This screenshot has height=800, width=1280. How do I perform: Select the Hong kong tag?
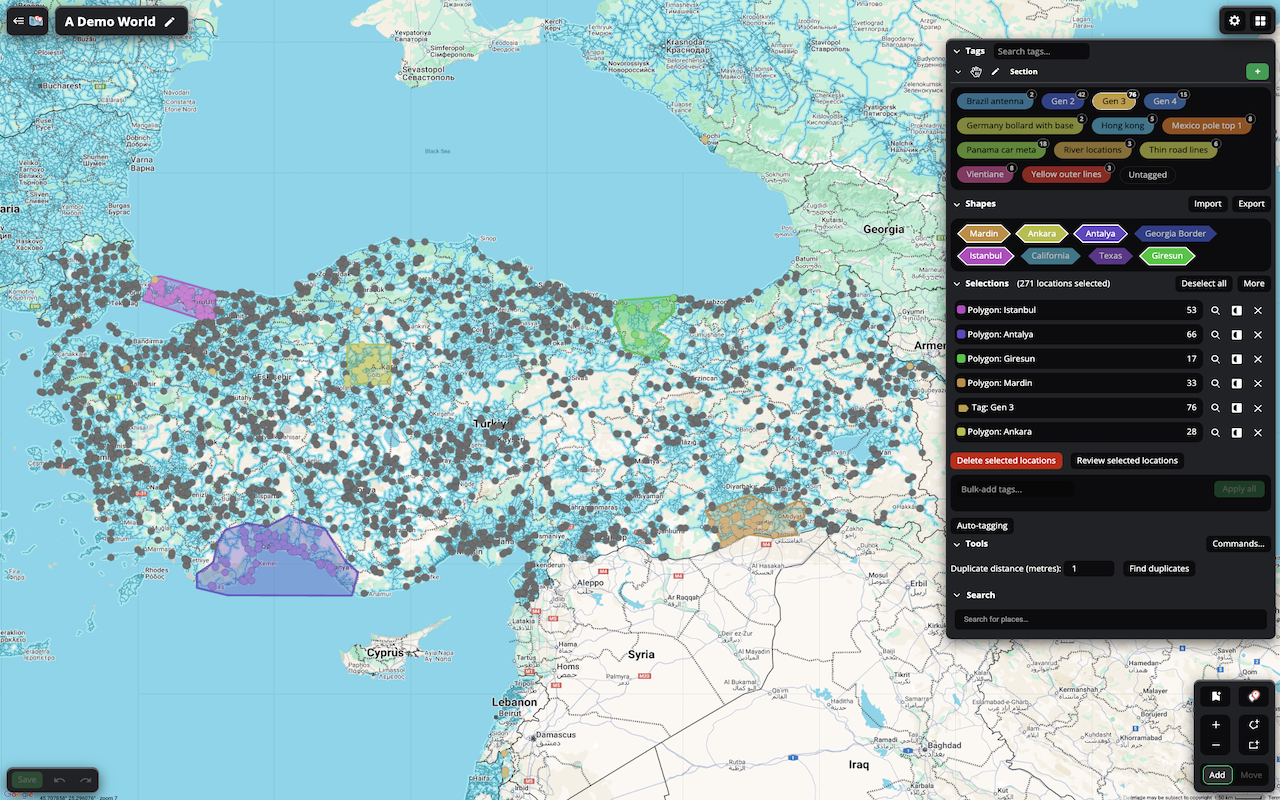tap(1123, 126)
